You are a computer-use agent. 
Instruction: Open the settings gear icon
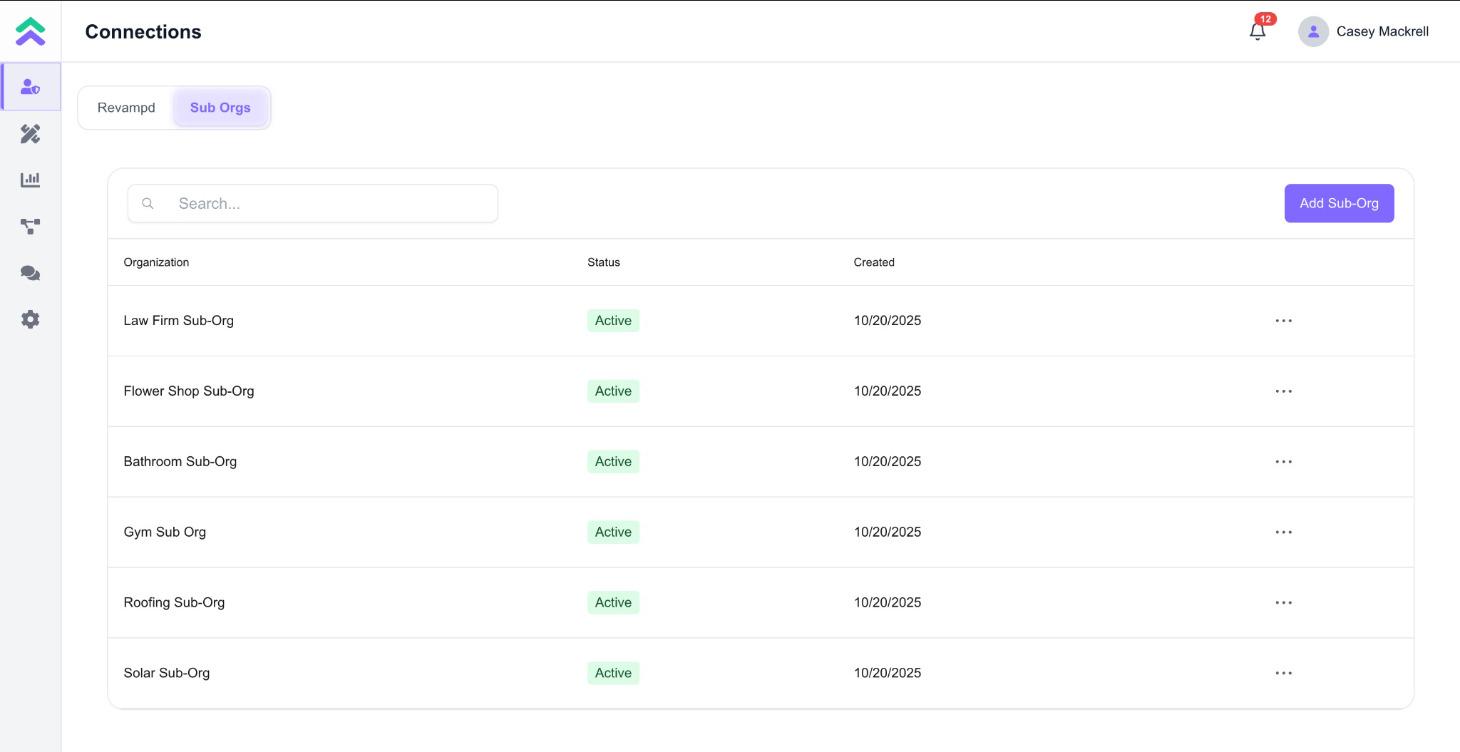[30, 320]
